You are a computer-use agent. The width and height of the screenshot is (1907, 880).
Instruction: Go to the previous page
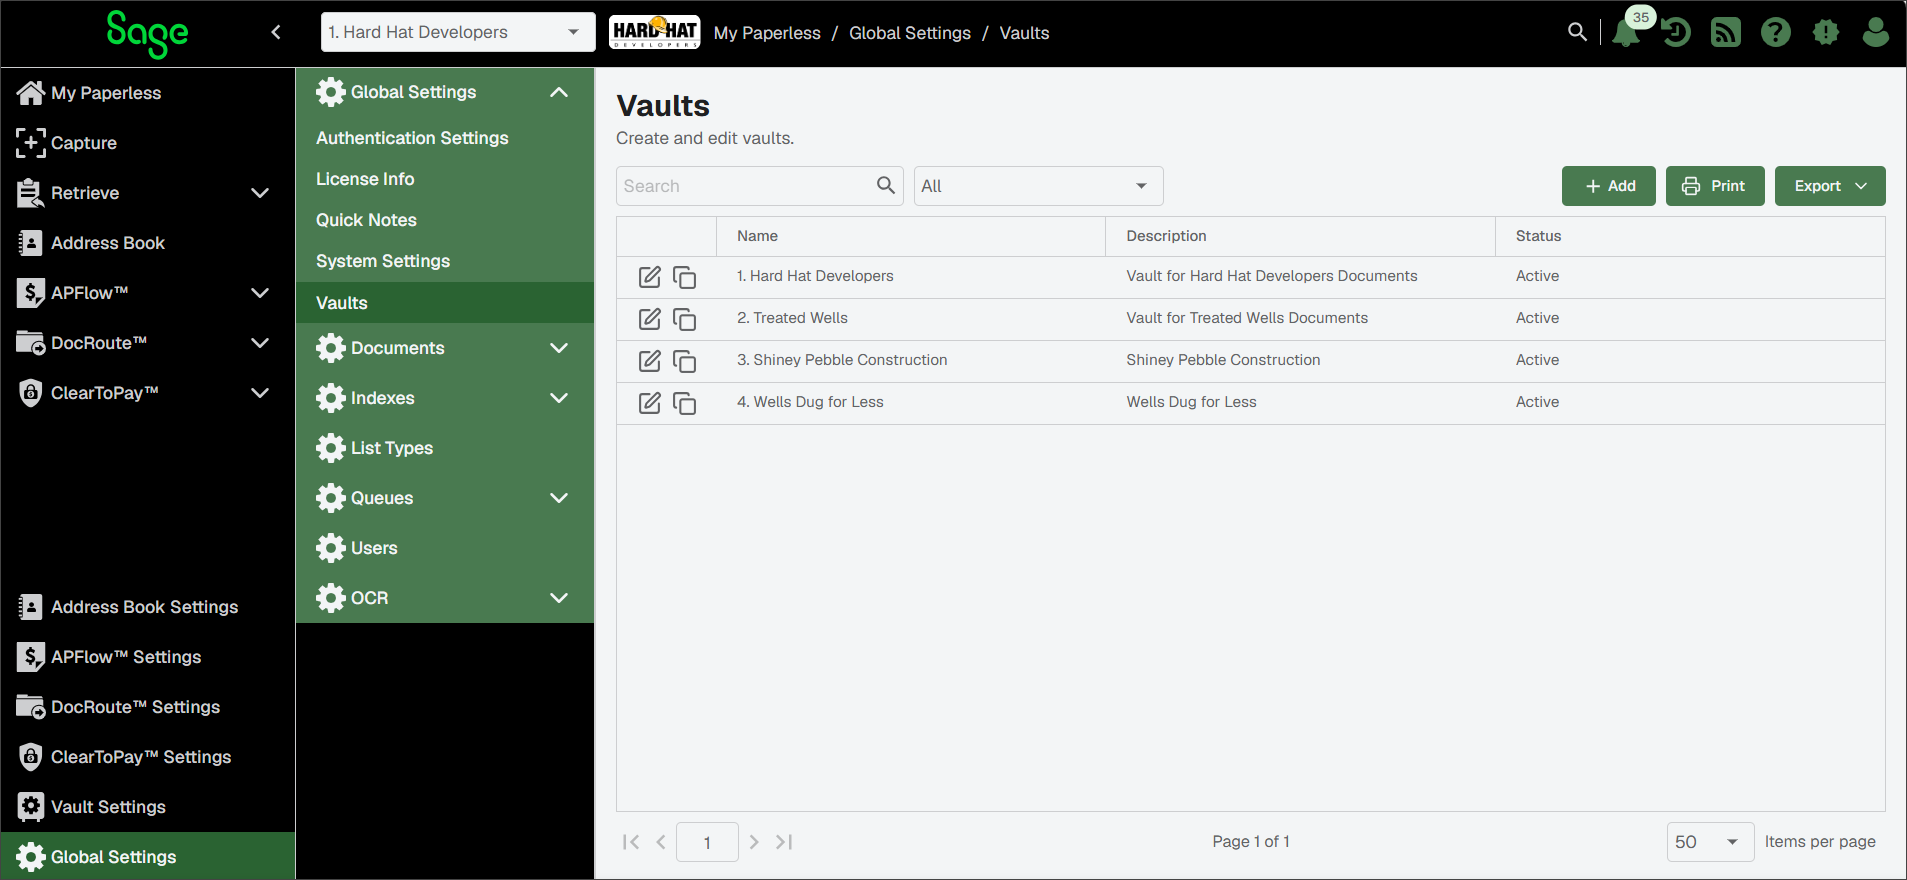click(x=661, y=842)
